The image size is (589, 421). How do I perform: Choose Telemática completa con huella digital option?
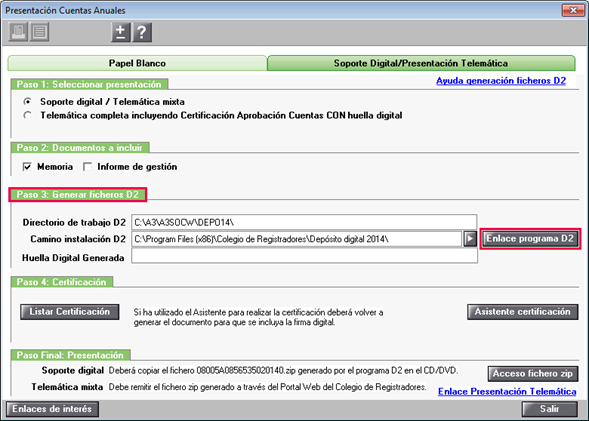[27, 115]
